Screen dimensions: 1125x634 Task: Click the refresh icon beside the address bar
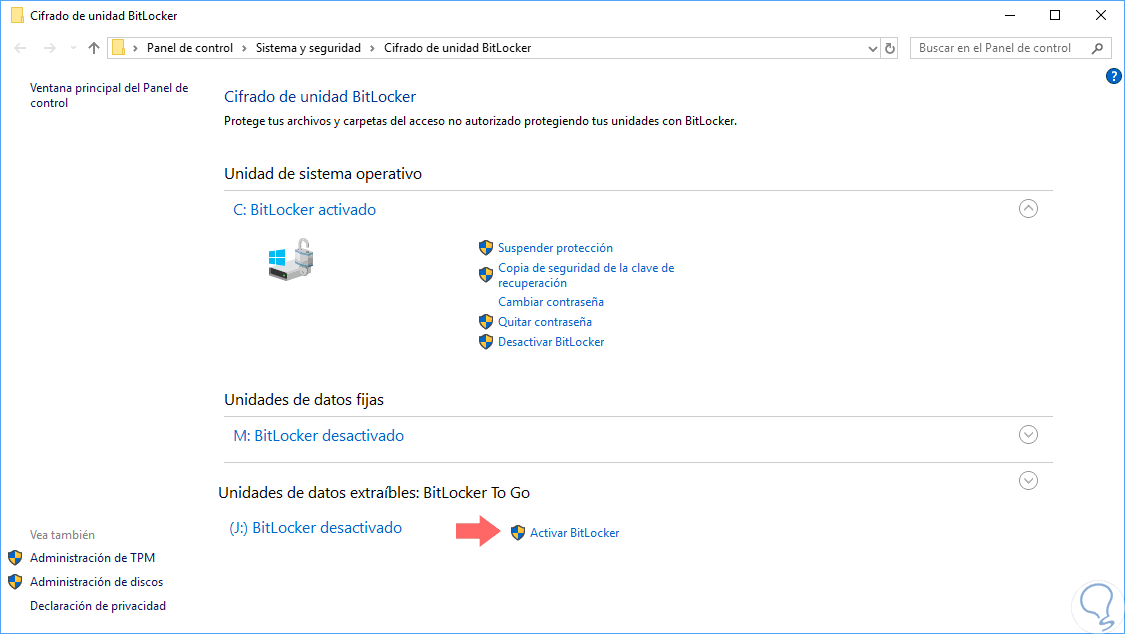tap(890, 48)
